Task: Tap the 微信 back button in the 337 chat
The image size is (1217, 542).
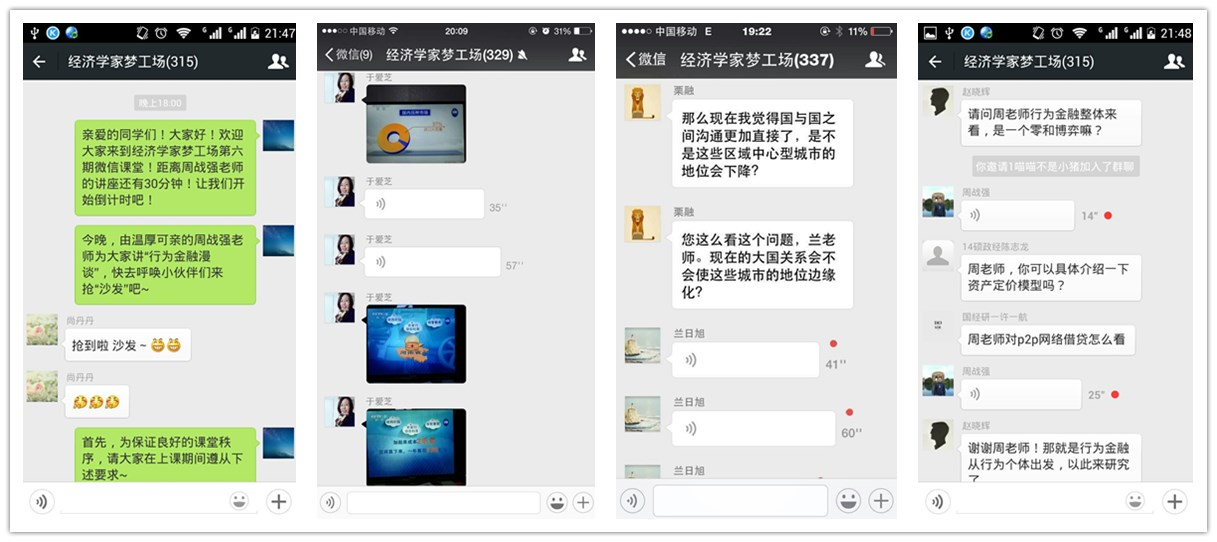Action: [645, 60]
